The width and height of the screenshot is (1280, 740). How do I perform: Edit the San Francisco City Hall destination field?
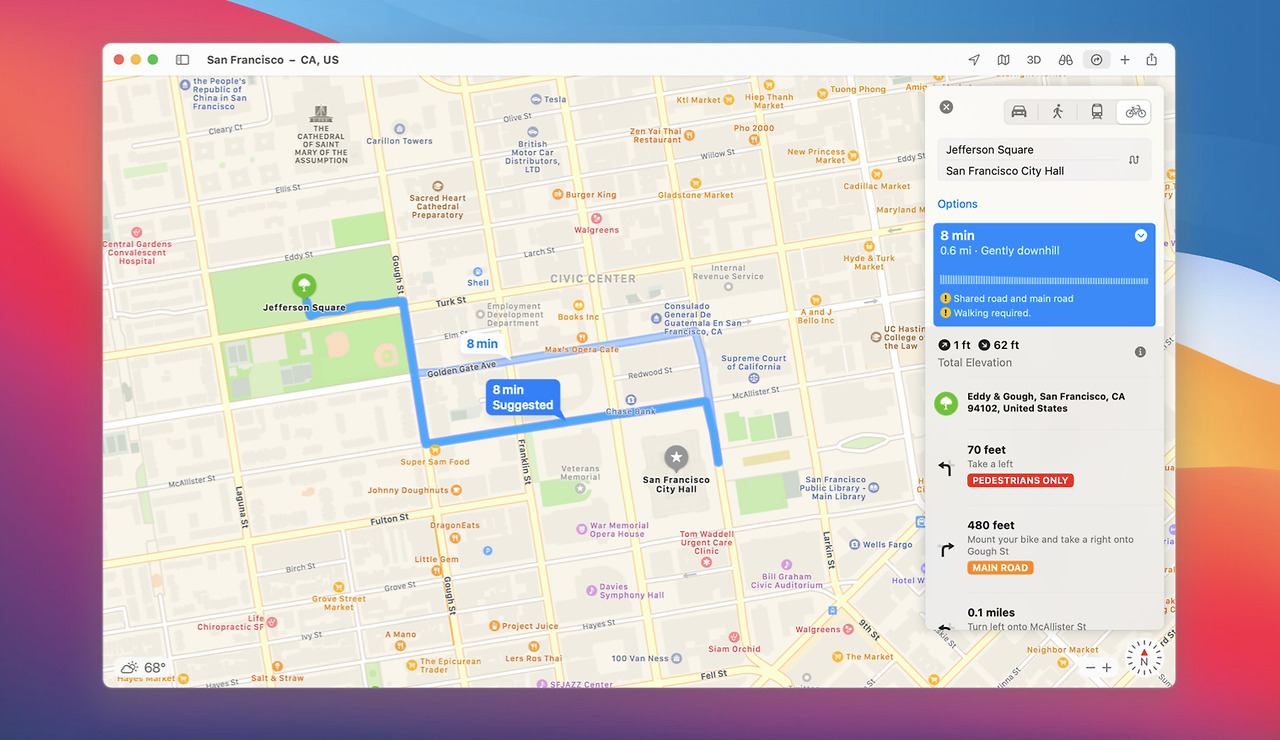1028,171
